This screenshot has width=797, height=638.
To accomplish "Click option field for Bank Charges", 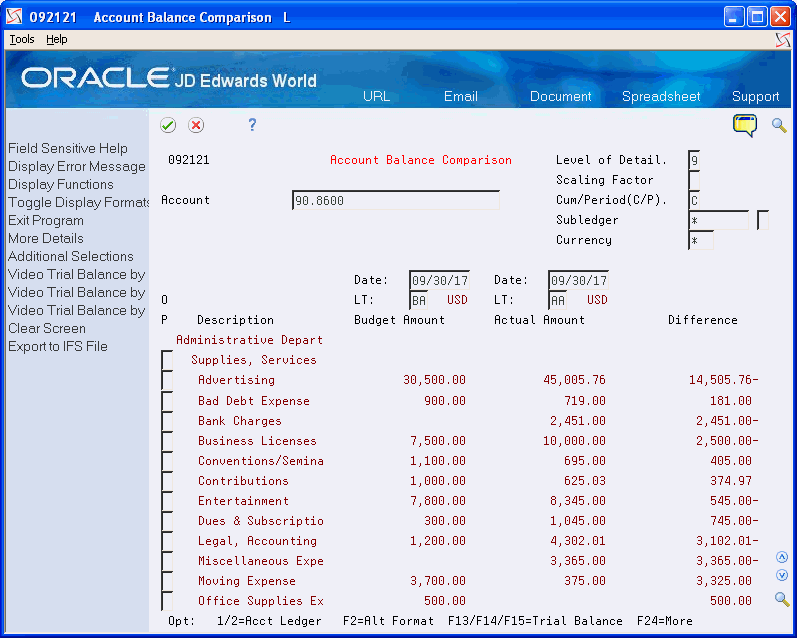I will click(x=167, y=420).
